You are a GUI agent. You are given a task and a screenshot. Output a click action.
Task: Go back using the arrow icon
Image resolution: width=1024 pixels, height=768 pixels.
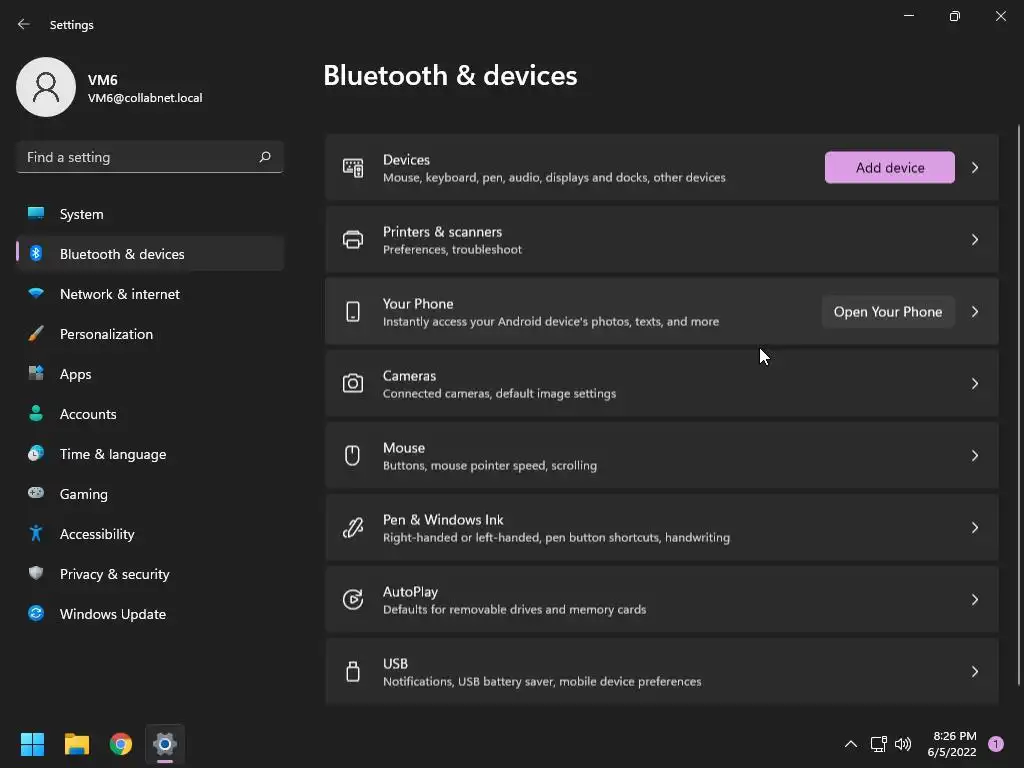[24, 24]
